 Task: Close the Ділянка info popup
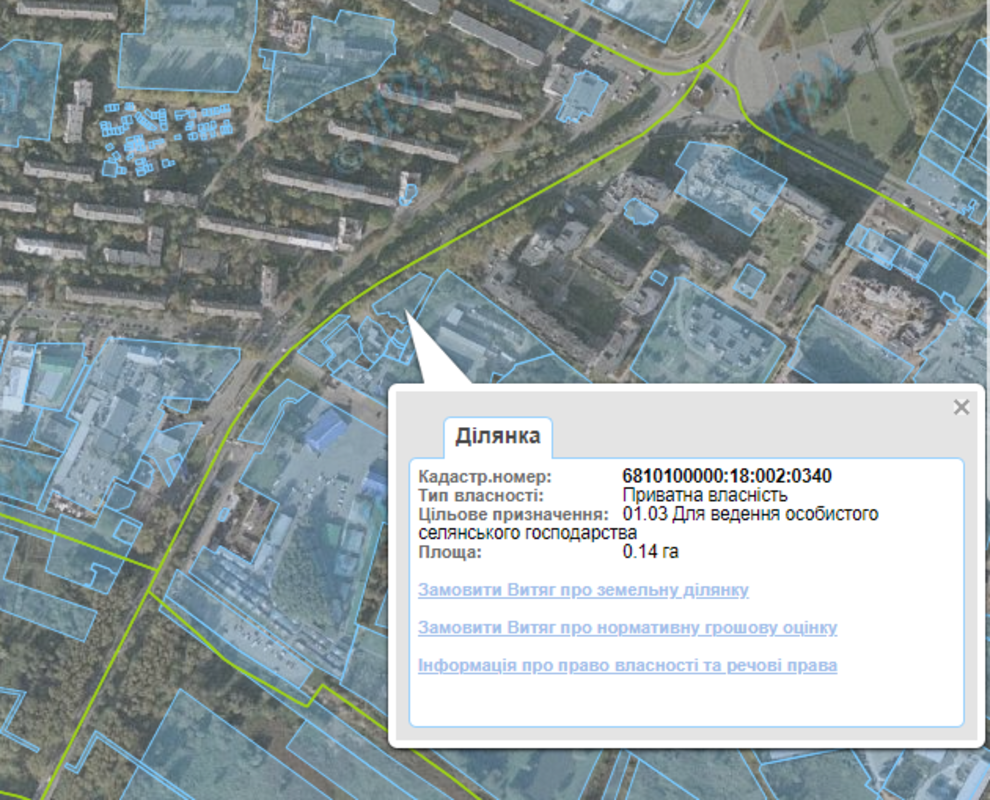[961, 407]
